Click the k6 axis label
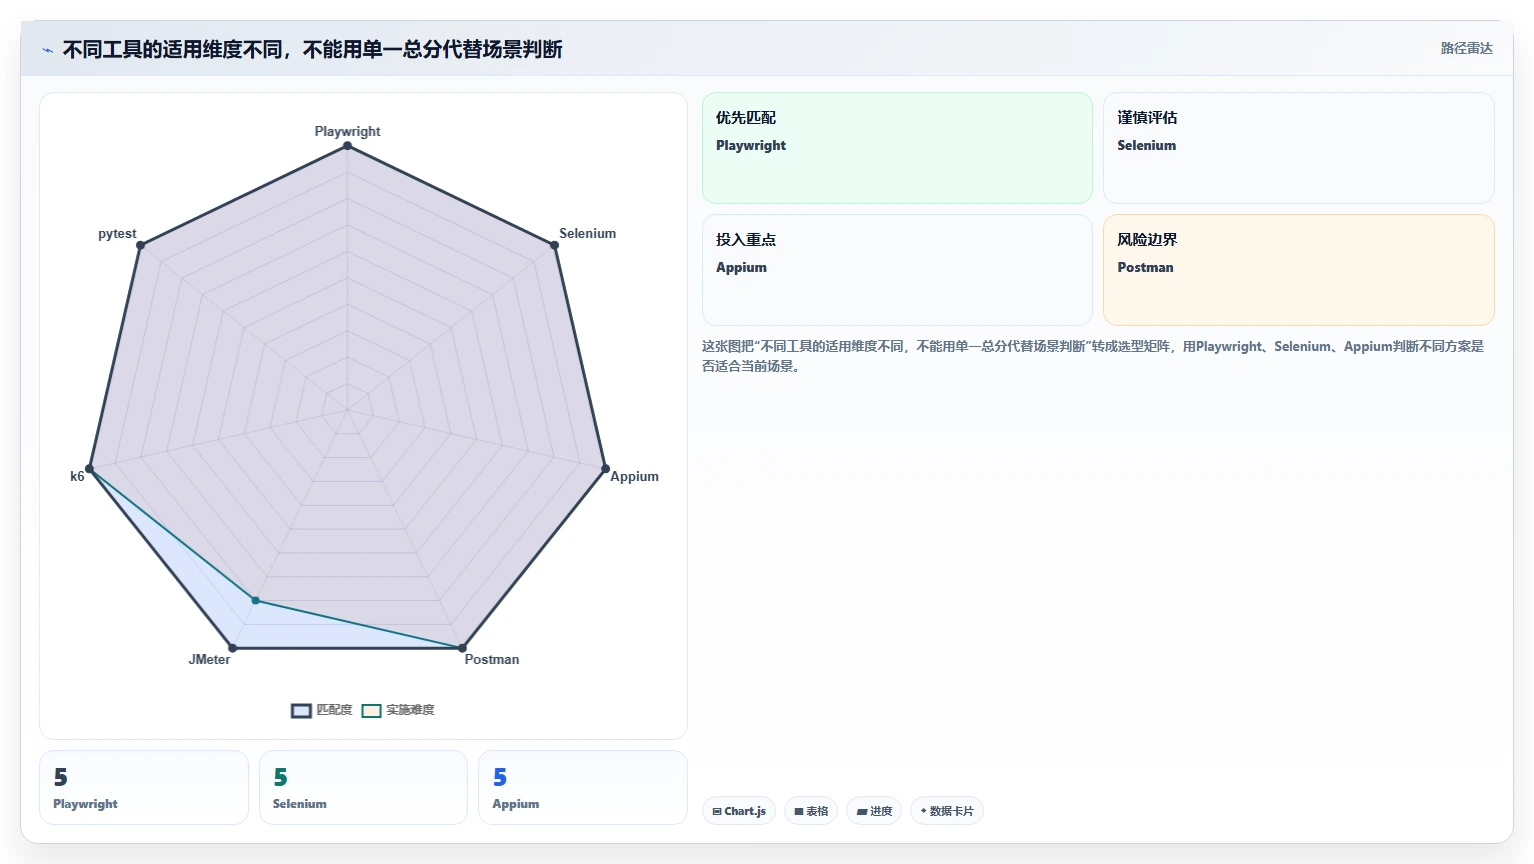This screenshot has width=1534, height=864. [x=77, y=476]
